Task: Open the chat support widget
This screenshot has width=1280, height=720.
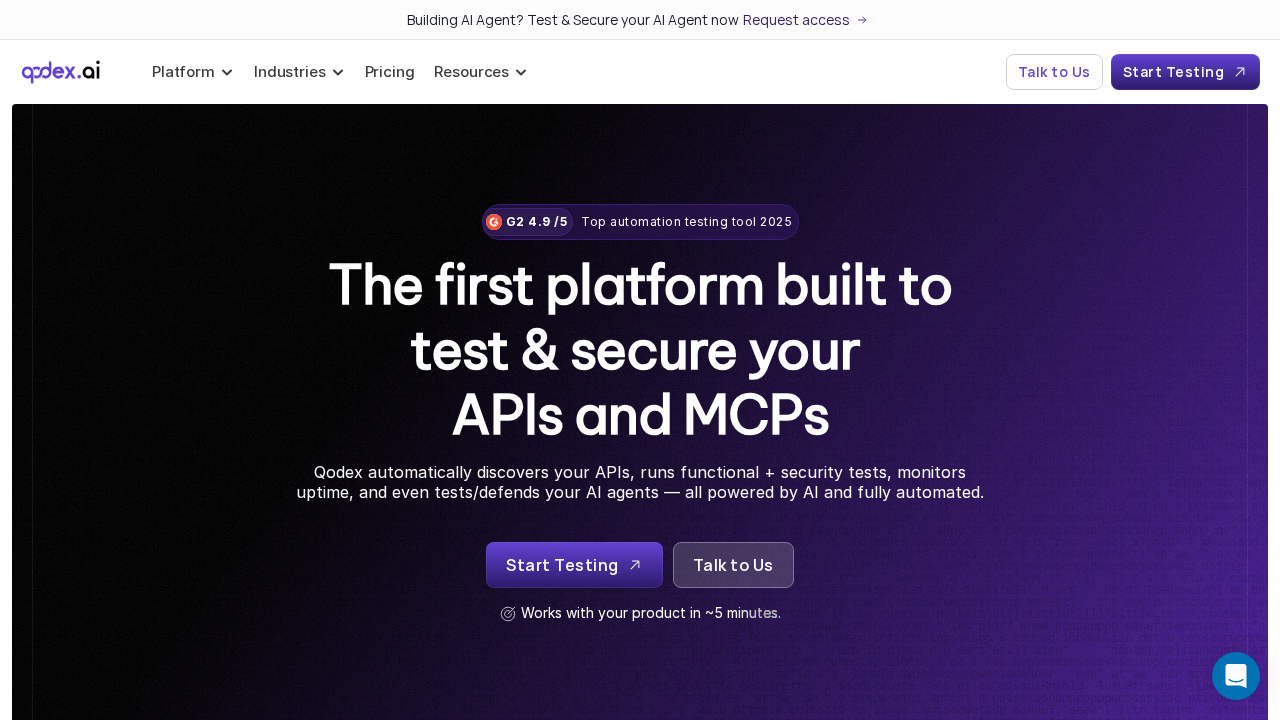Action: coord(1235,676)
